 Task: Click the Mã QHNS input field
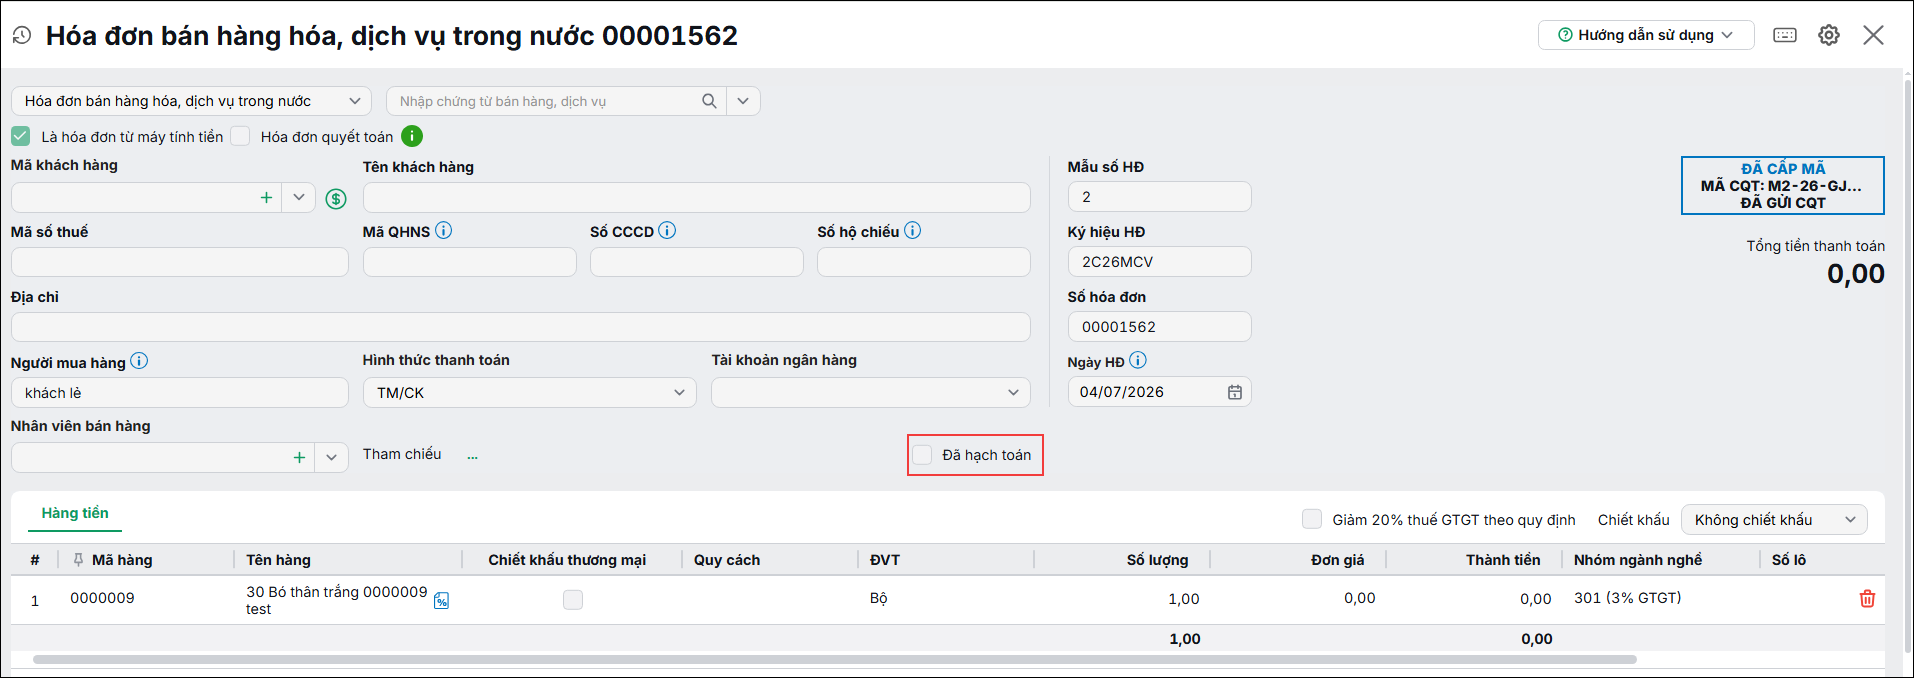470,262
